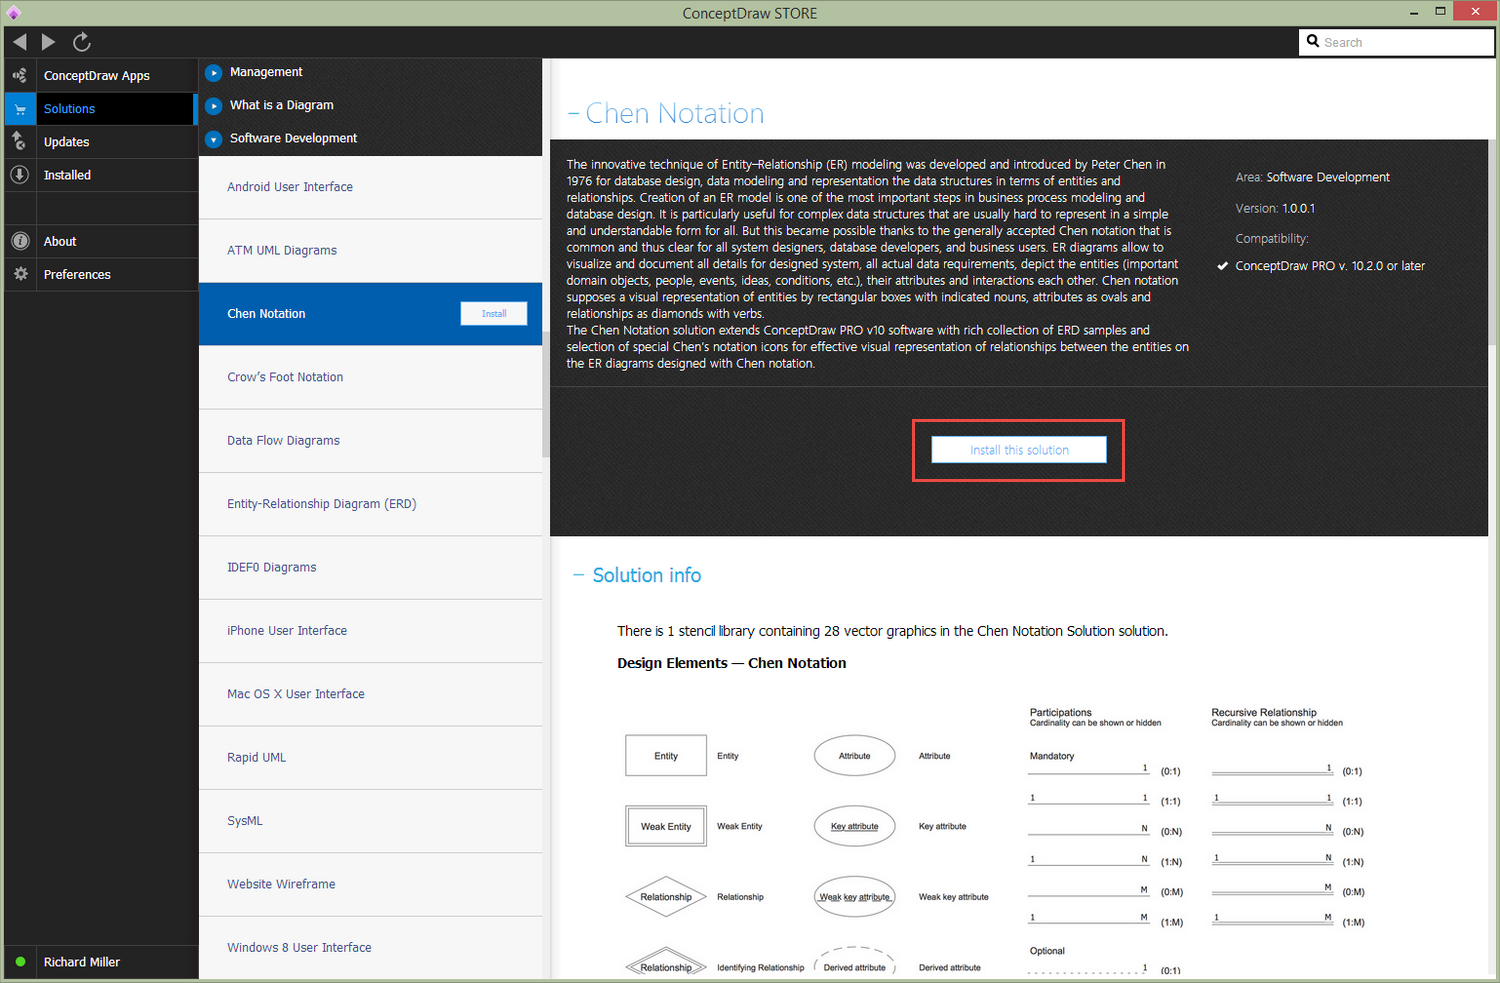1500x983 pixels.
Task: Click the Richard Miller account name
Action: pos(82,962)
